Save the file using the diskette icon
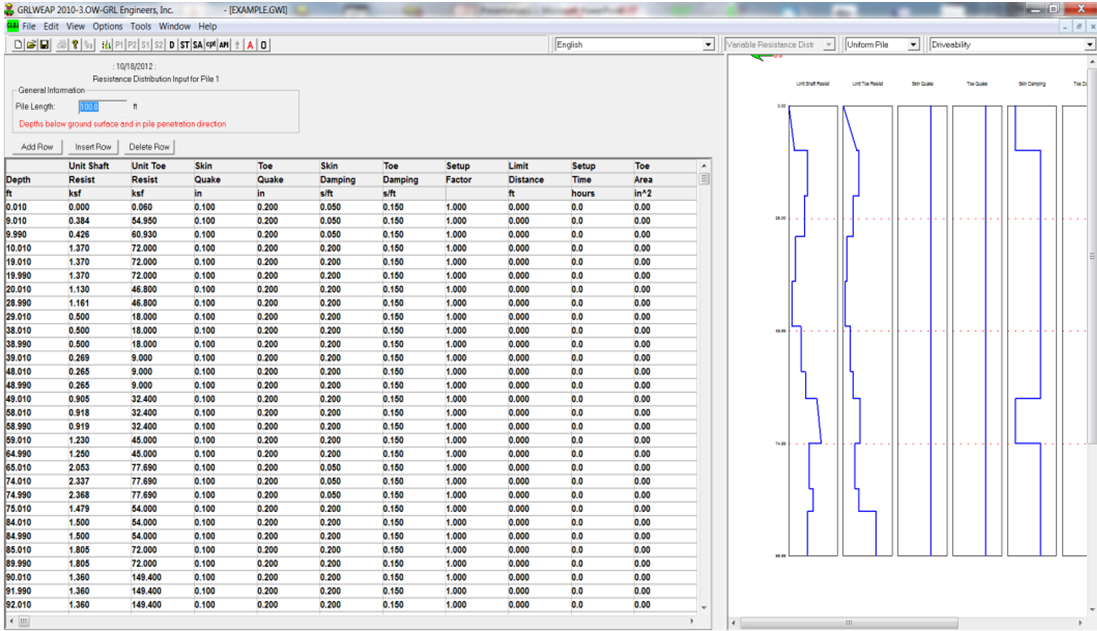1097x631 pixels. click(44, 45)
